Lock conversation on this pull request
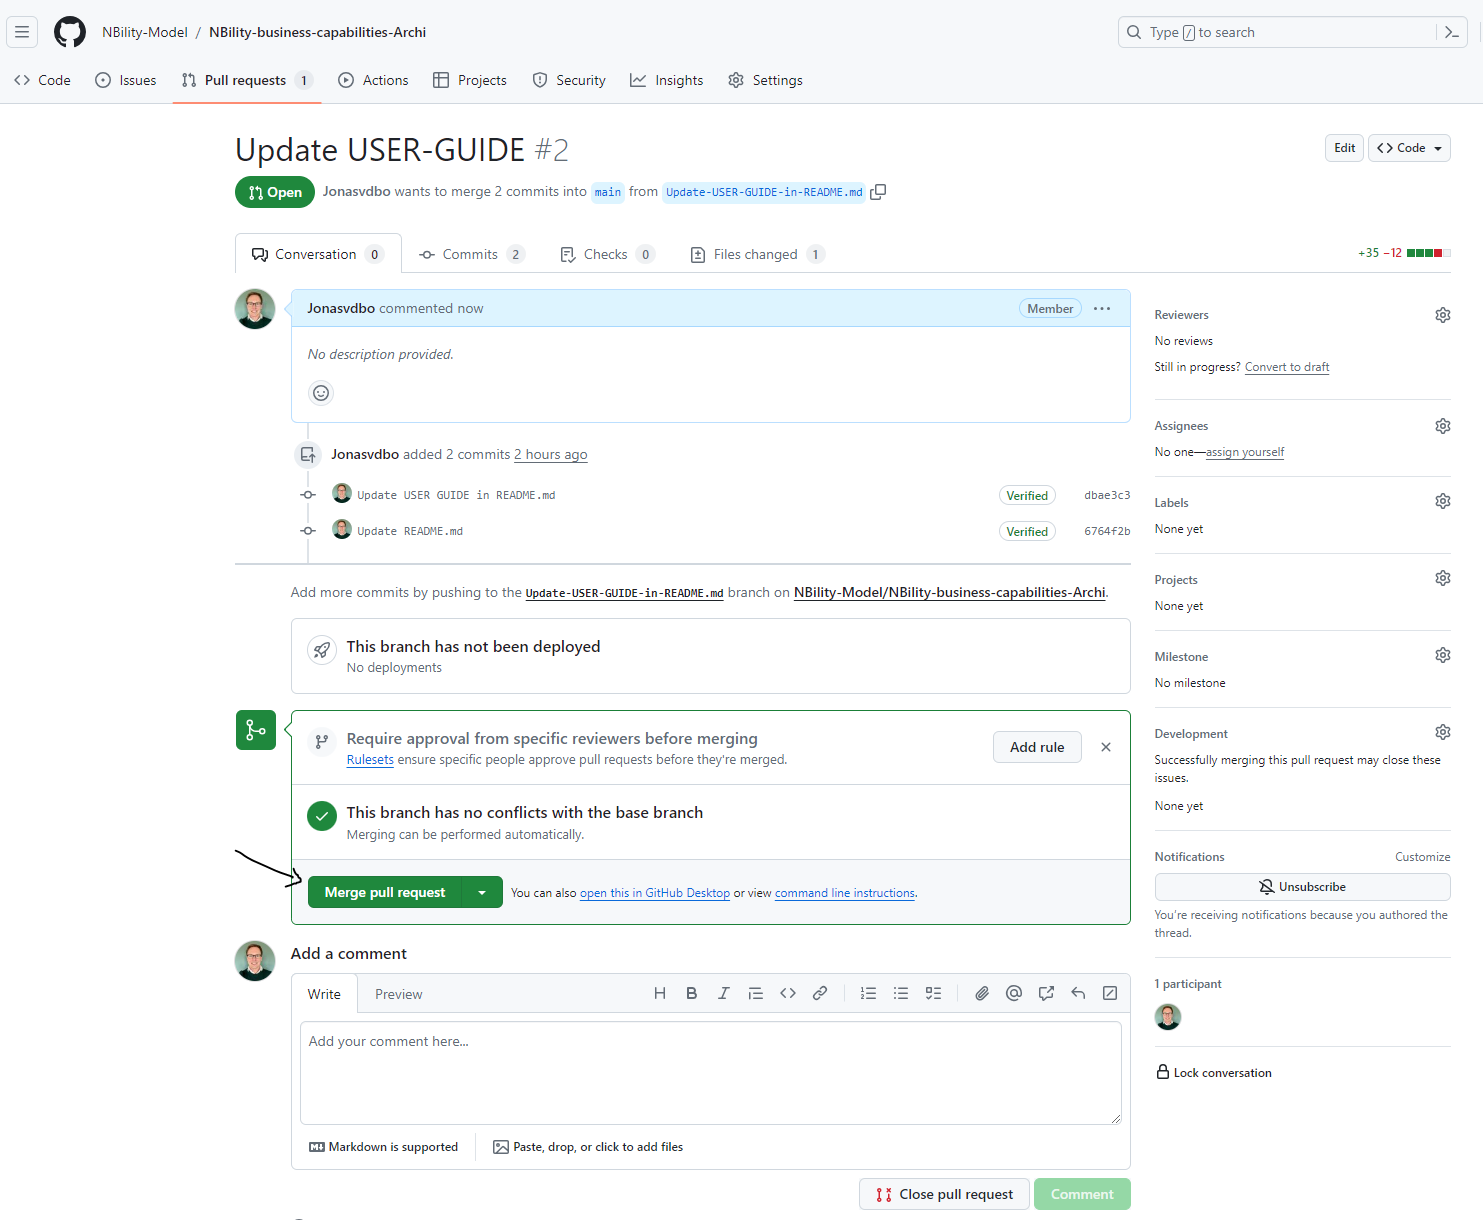 [x=1213, y=1072]
